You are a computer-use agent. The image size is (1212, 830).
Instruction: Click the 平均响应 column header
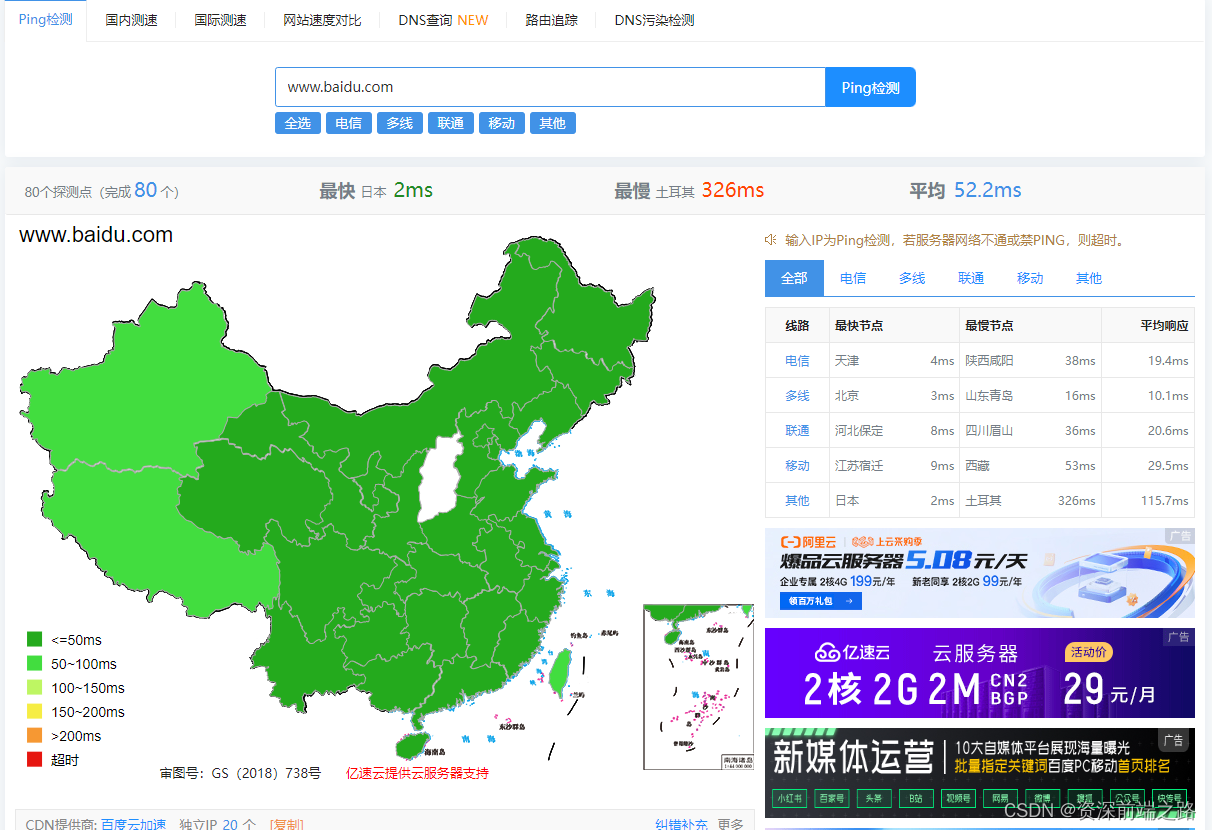[x=1164, y=325]
